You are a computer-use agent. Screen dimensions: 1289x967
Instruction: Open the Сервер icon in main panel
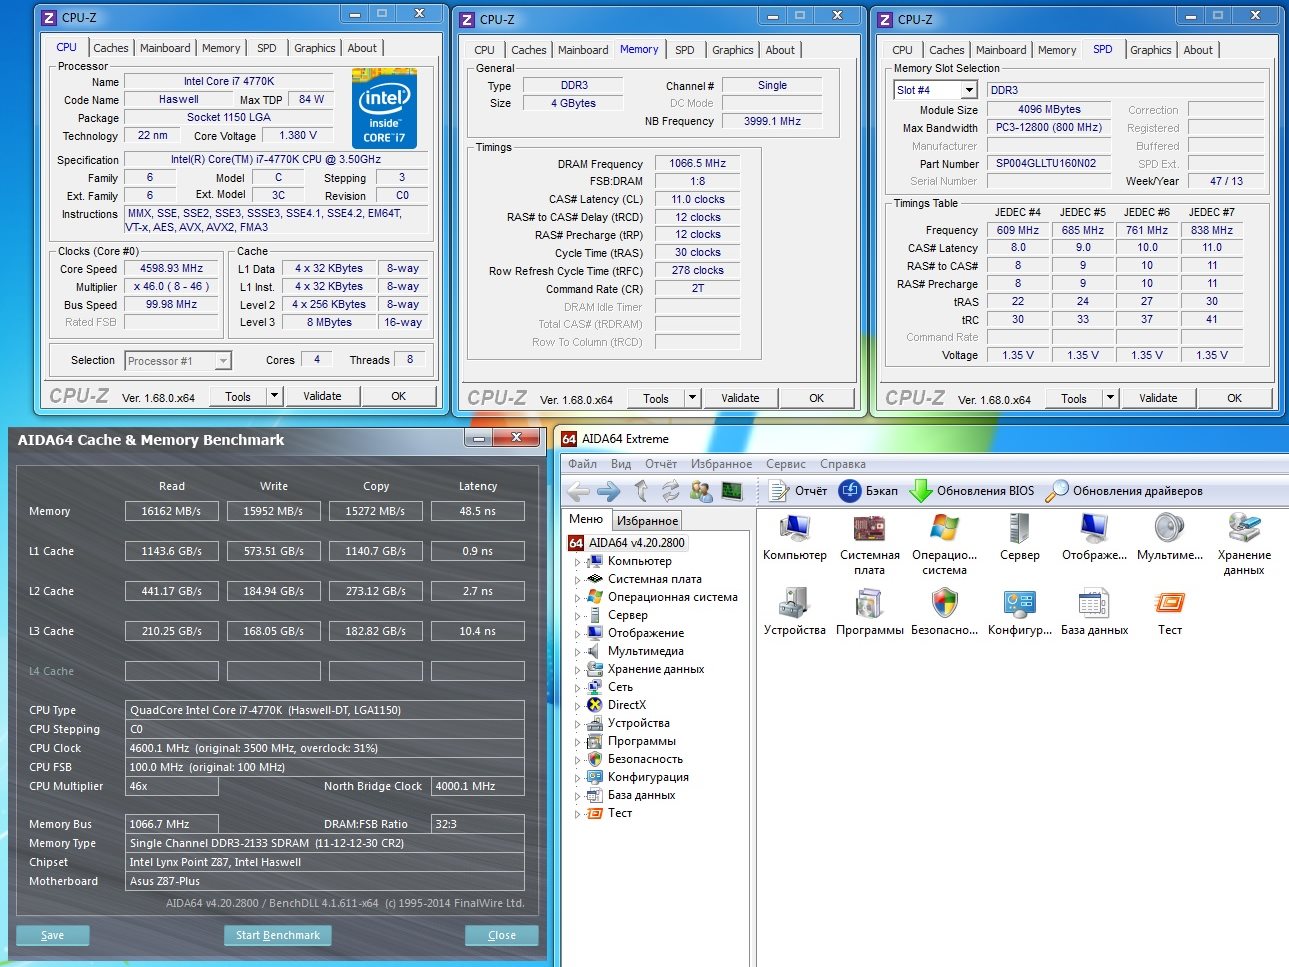[x=1019, y=529]
